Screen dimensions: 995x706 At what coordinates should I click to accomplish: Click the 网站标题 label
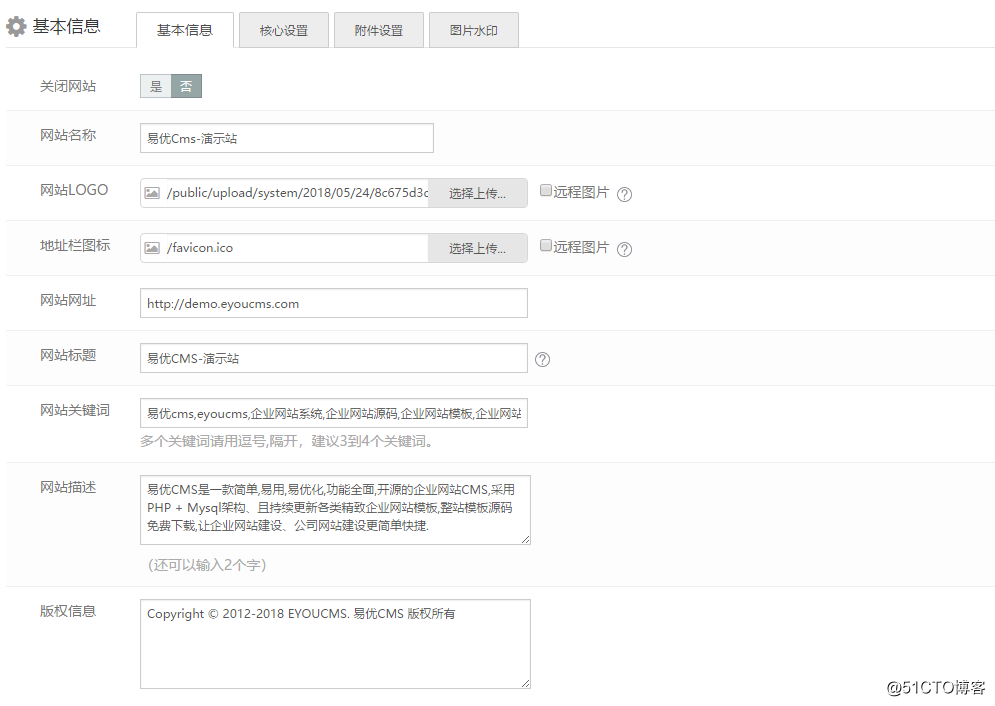click(x=68, y=355)
